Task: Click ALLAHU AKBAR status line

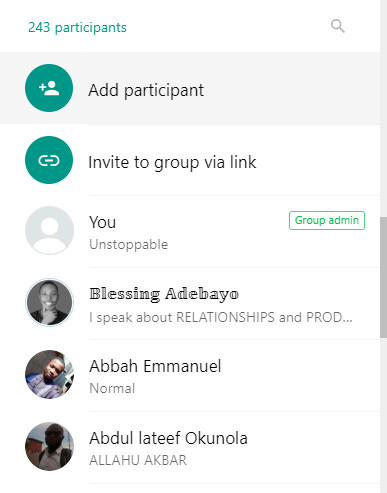Action: pos(138,460)
